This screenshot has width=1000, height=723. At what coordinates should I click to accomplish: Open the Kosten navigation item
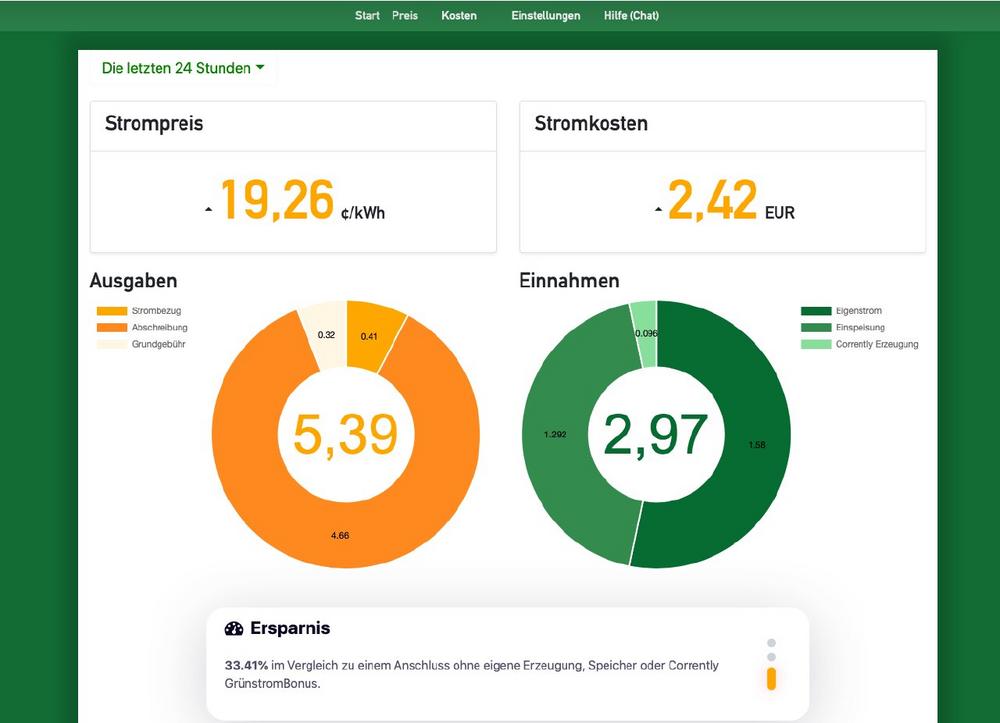coord(459,16)
